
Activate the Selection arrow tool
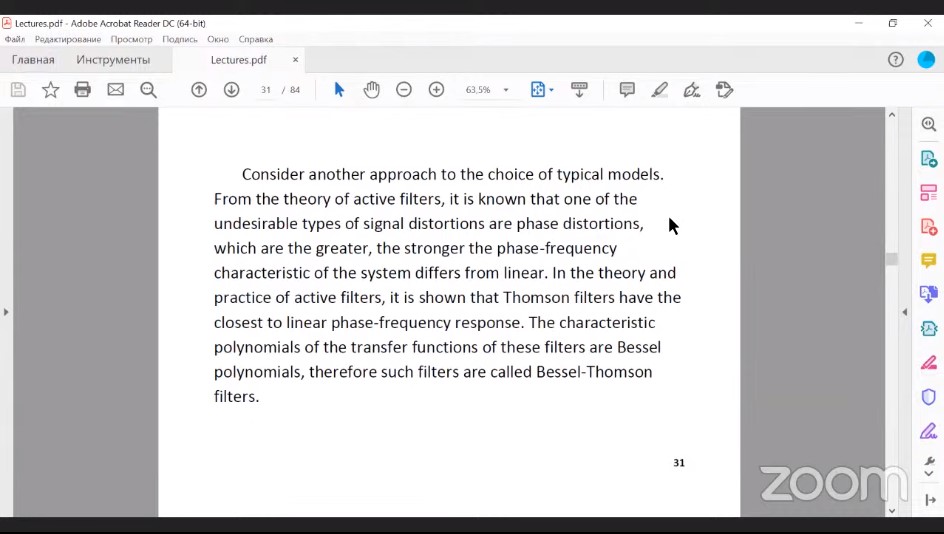click(339, 90)
